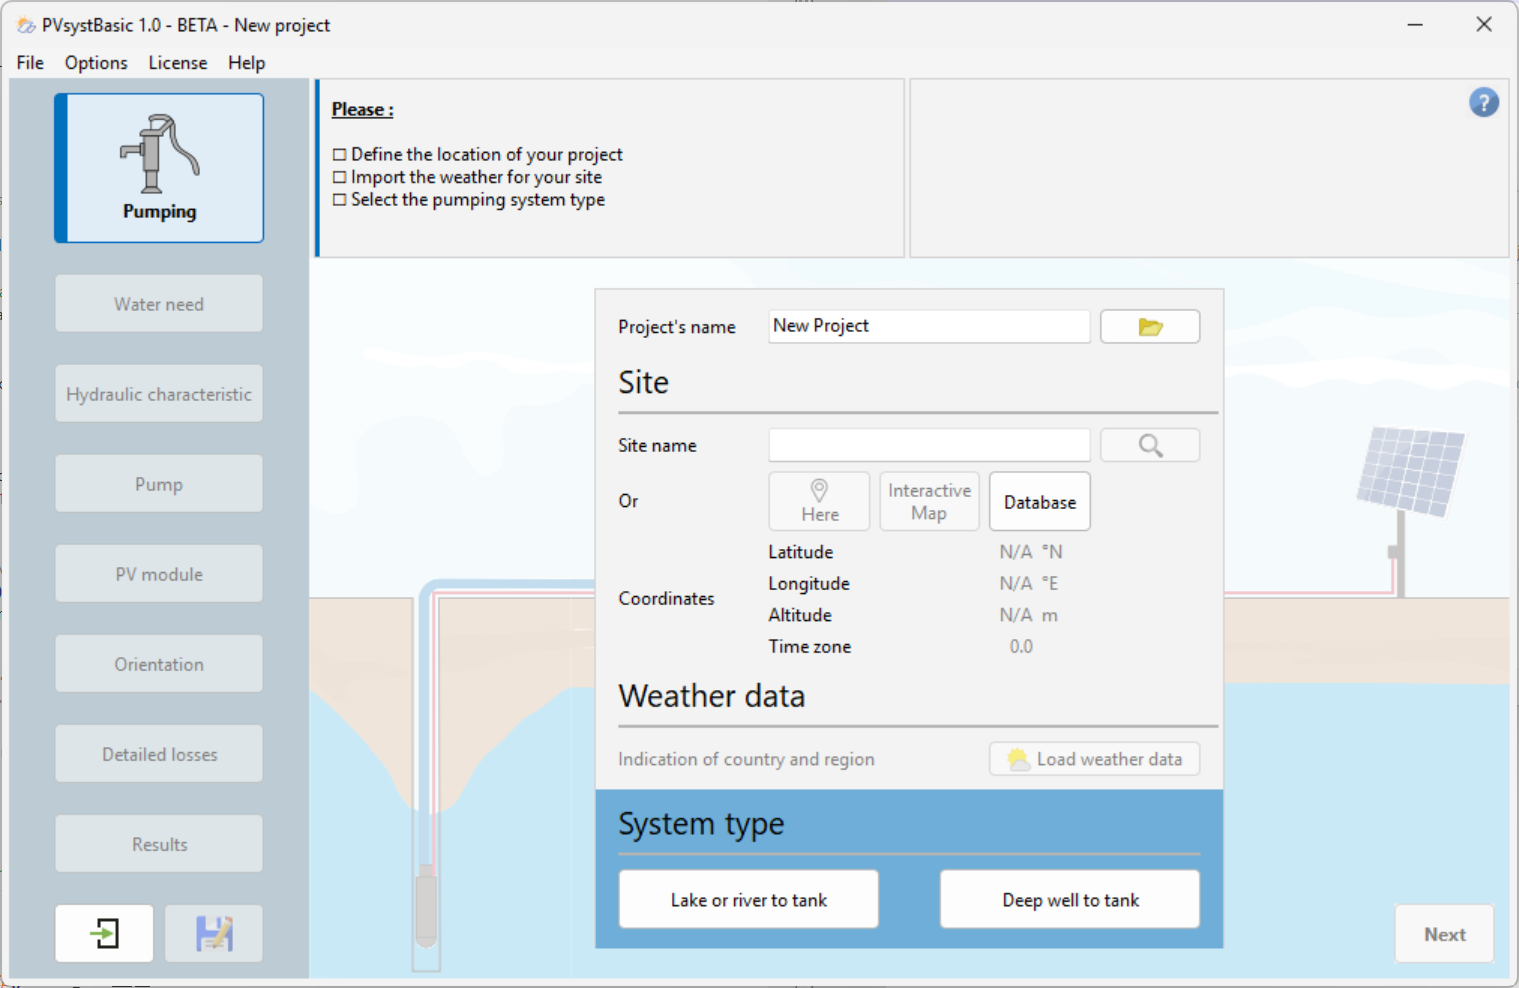The height and width of the screenshot is (988, 1519).
Task: Go to the PV module step
Action: pyautogui.click(x=159, y=574)
